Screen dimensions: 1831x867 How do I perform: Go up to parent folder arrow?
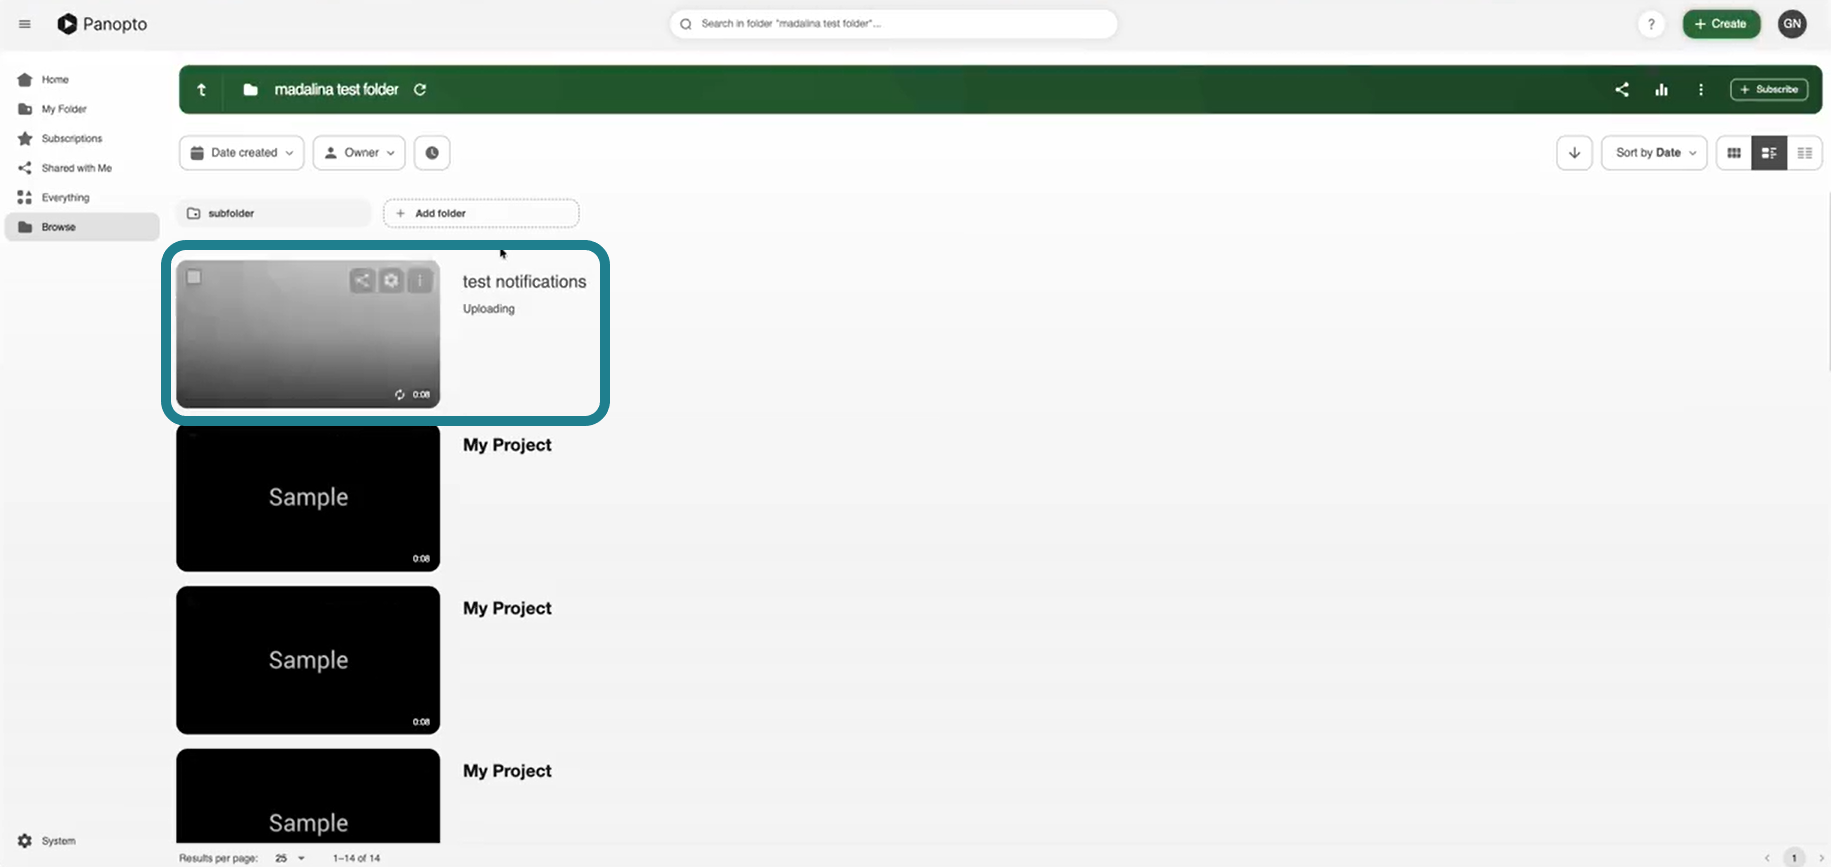[202, 90]
